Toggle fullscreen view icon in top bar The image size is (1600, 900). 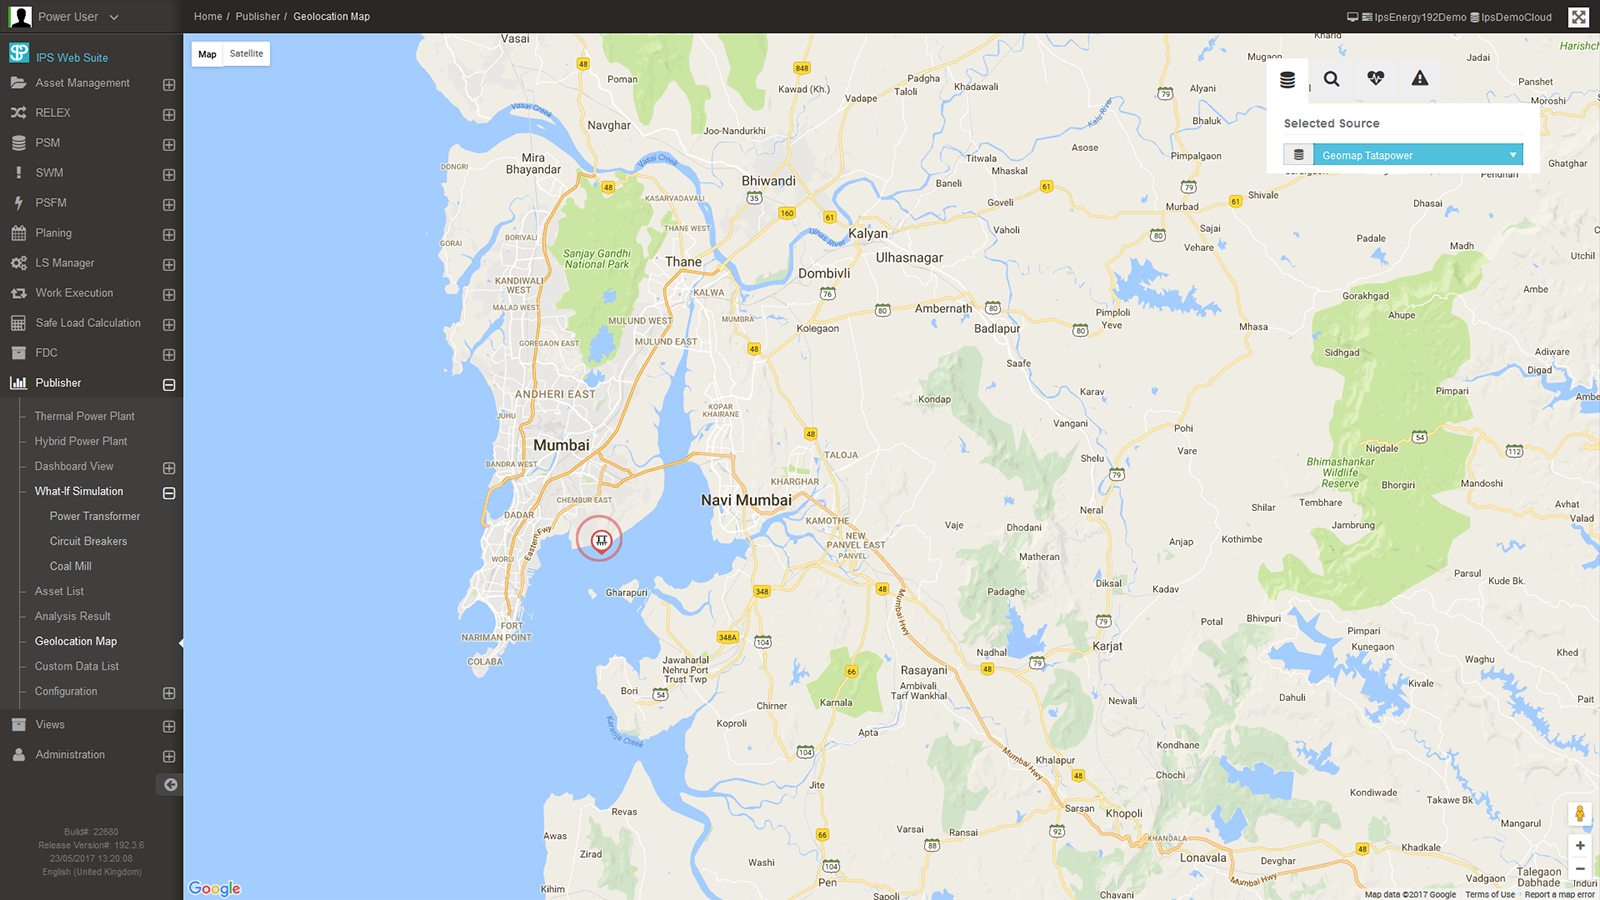pyautogui.click(x=1578, y=17)
